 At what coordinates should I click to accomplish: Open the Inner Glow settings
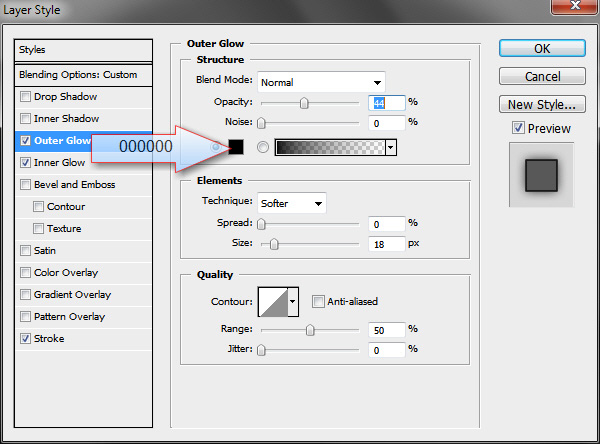(x=60, y=162)
